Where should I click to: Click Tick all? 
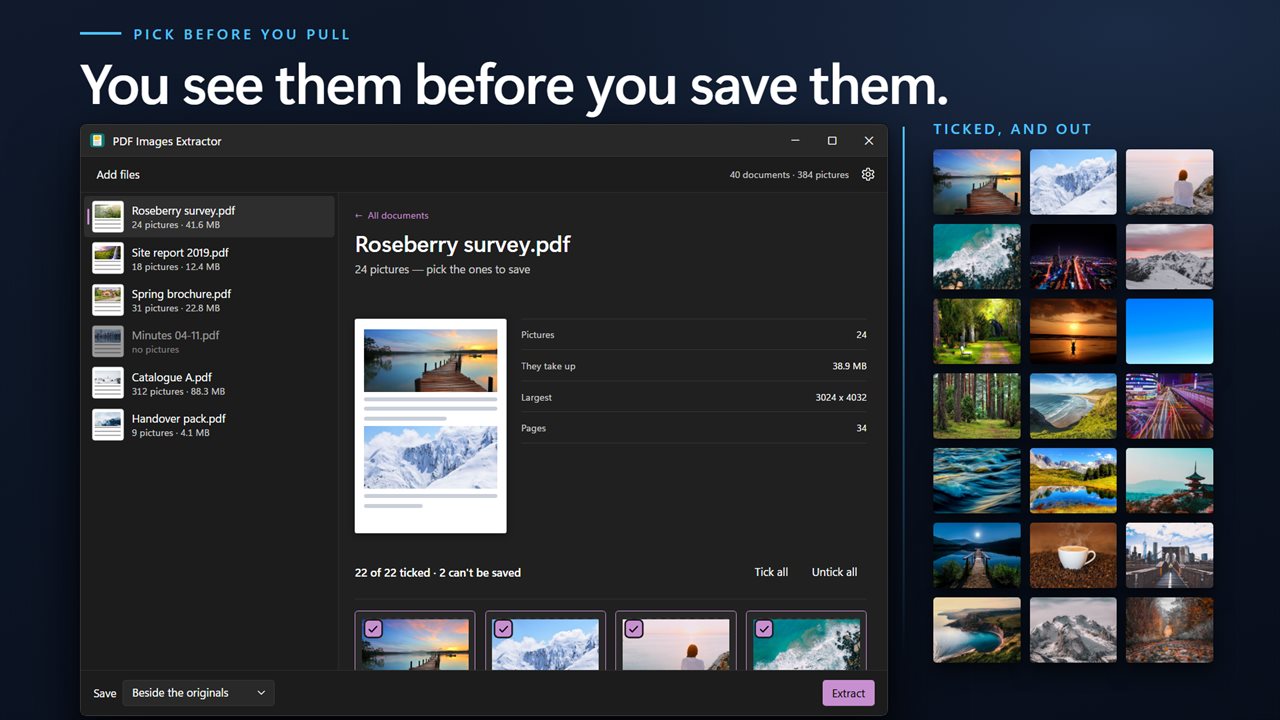tap(771, 572)
